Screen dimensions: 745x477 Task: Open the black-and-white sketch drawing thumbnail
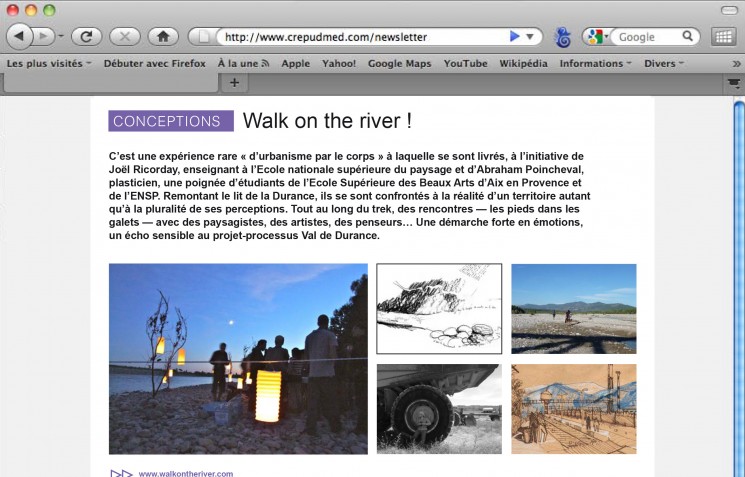coord(439,309)
